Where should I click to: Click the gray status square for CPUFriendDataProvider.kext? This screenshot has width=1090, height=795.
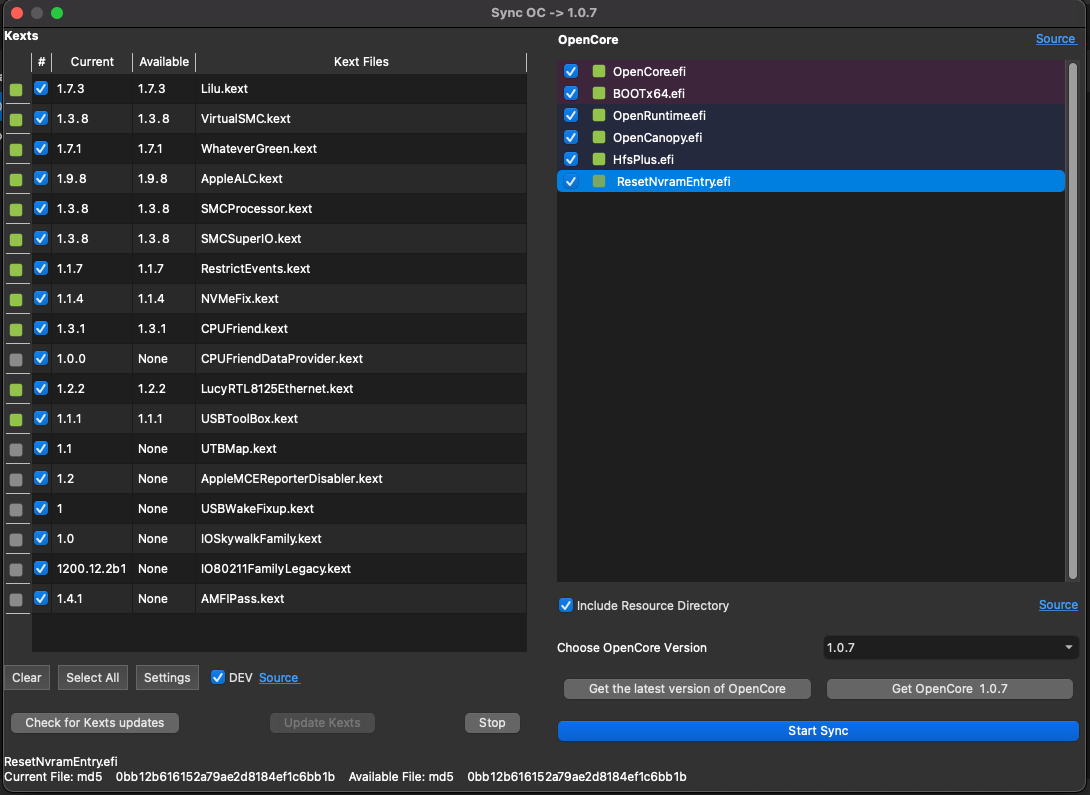(x=16, y=359)
